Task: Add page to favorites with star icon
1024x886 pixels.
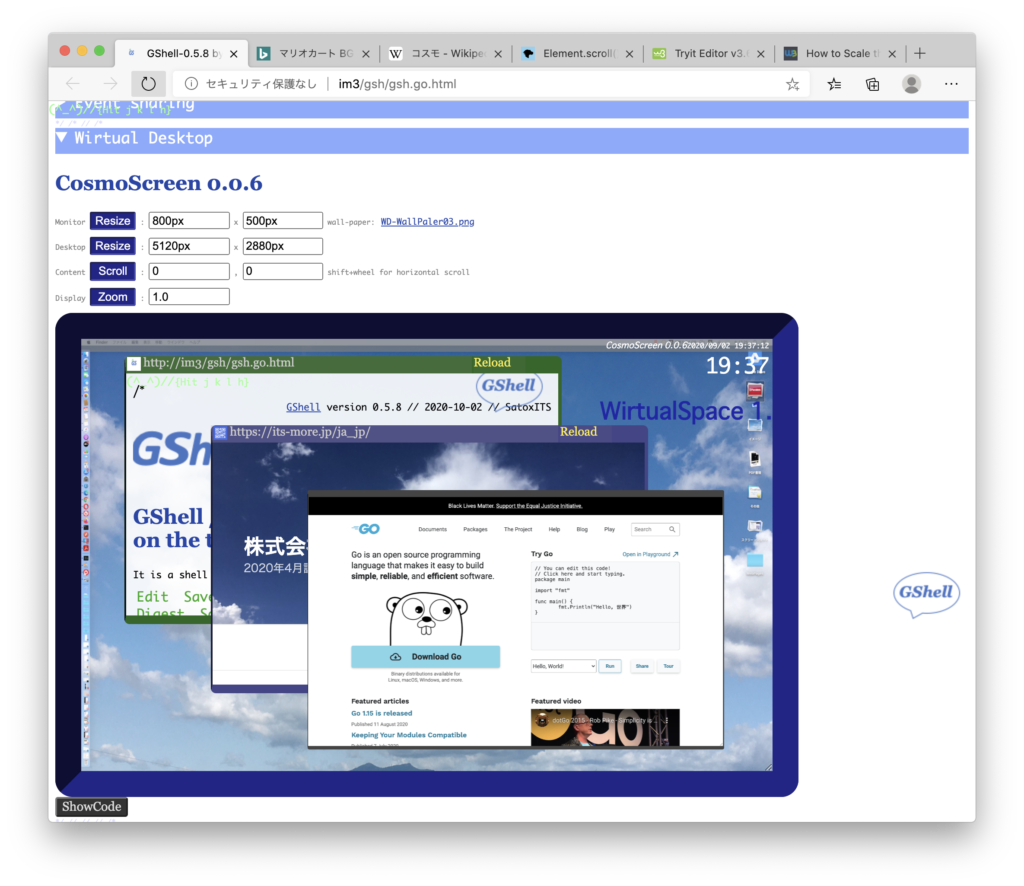Action: [792, 84]
